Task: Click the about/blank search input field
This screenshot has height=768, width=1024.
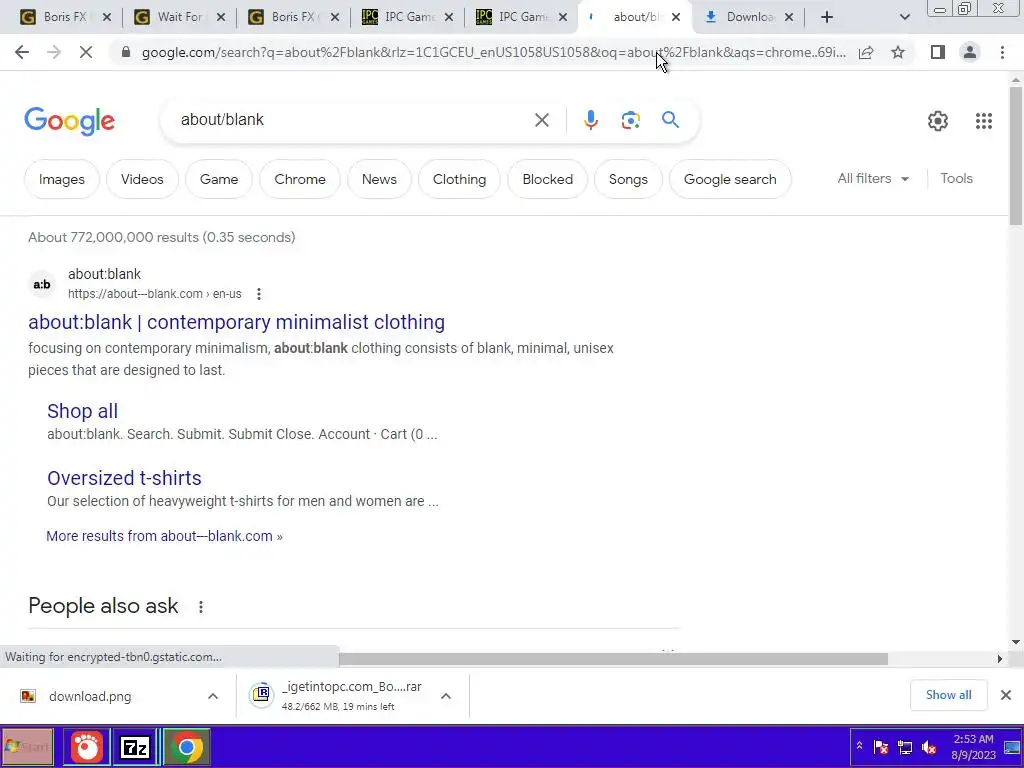Action: 353,120
